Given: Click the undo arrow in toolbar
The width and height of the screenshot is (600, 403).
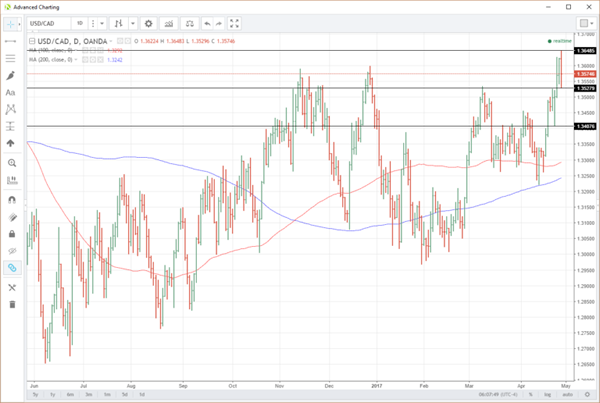Looking at the screenshot, I should pos(207,23).
